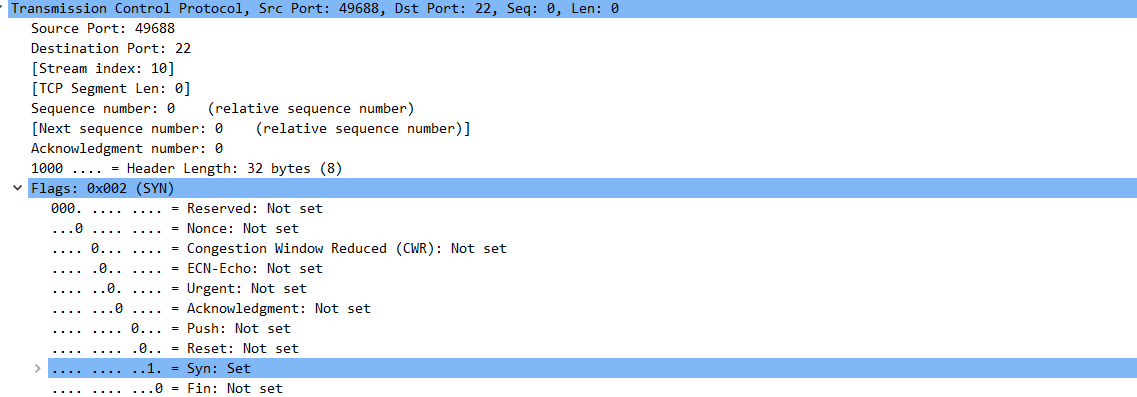
Task: Select the Urgent: Not set flag
Action: [178, 288]
